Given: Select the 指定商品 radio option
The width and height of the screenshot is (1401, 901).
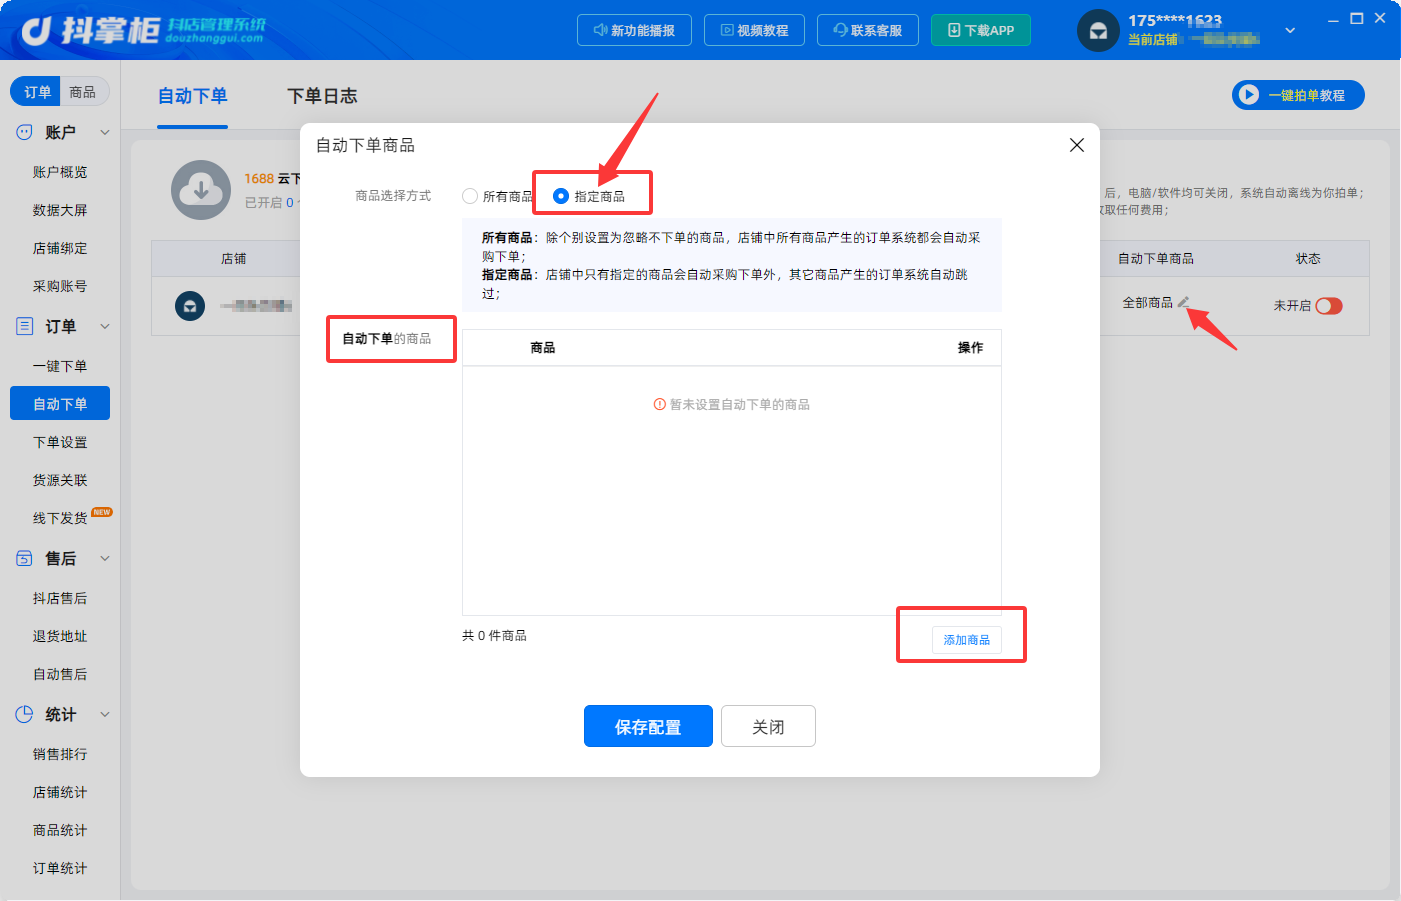Looking at the screenshot, I should pyautogui.click(x=561, y=196).
